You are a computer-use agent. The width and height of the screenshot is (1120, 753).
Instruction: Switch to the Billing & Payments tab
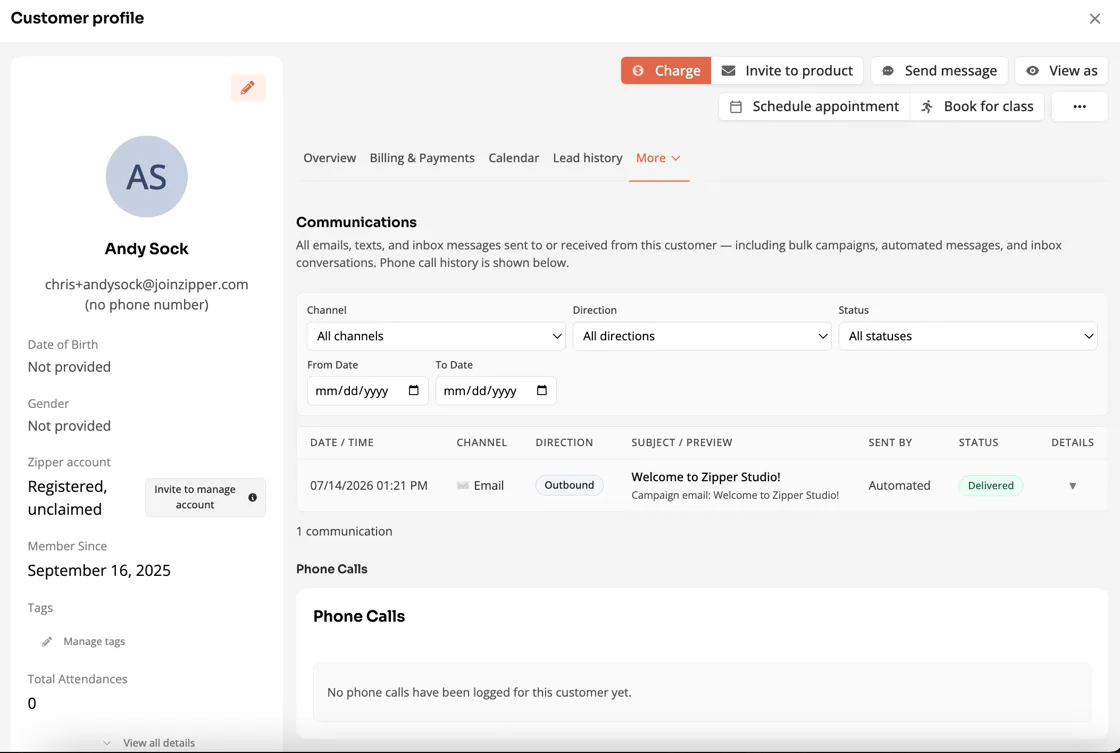pyautogui.click(x=422, y=158)
